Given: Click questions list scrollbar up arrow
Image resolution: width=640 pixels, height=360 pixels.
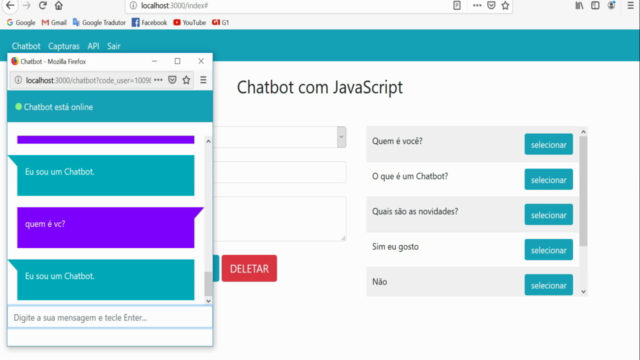Looking at the screenshot, I should point(583,131).
